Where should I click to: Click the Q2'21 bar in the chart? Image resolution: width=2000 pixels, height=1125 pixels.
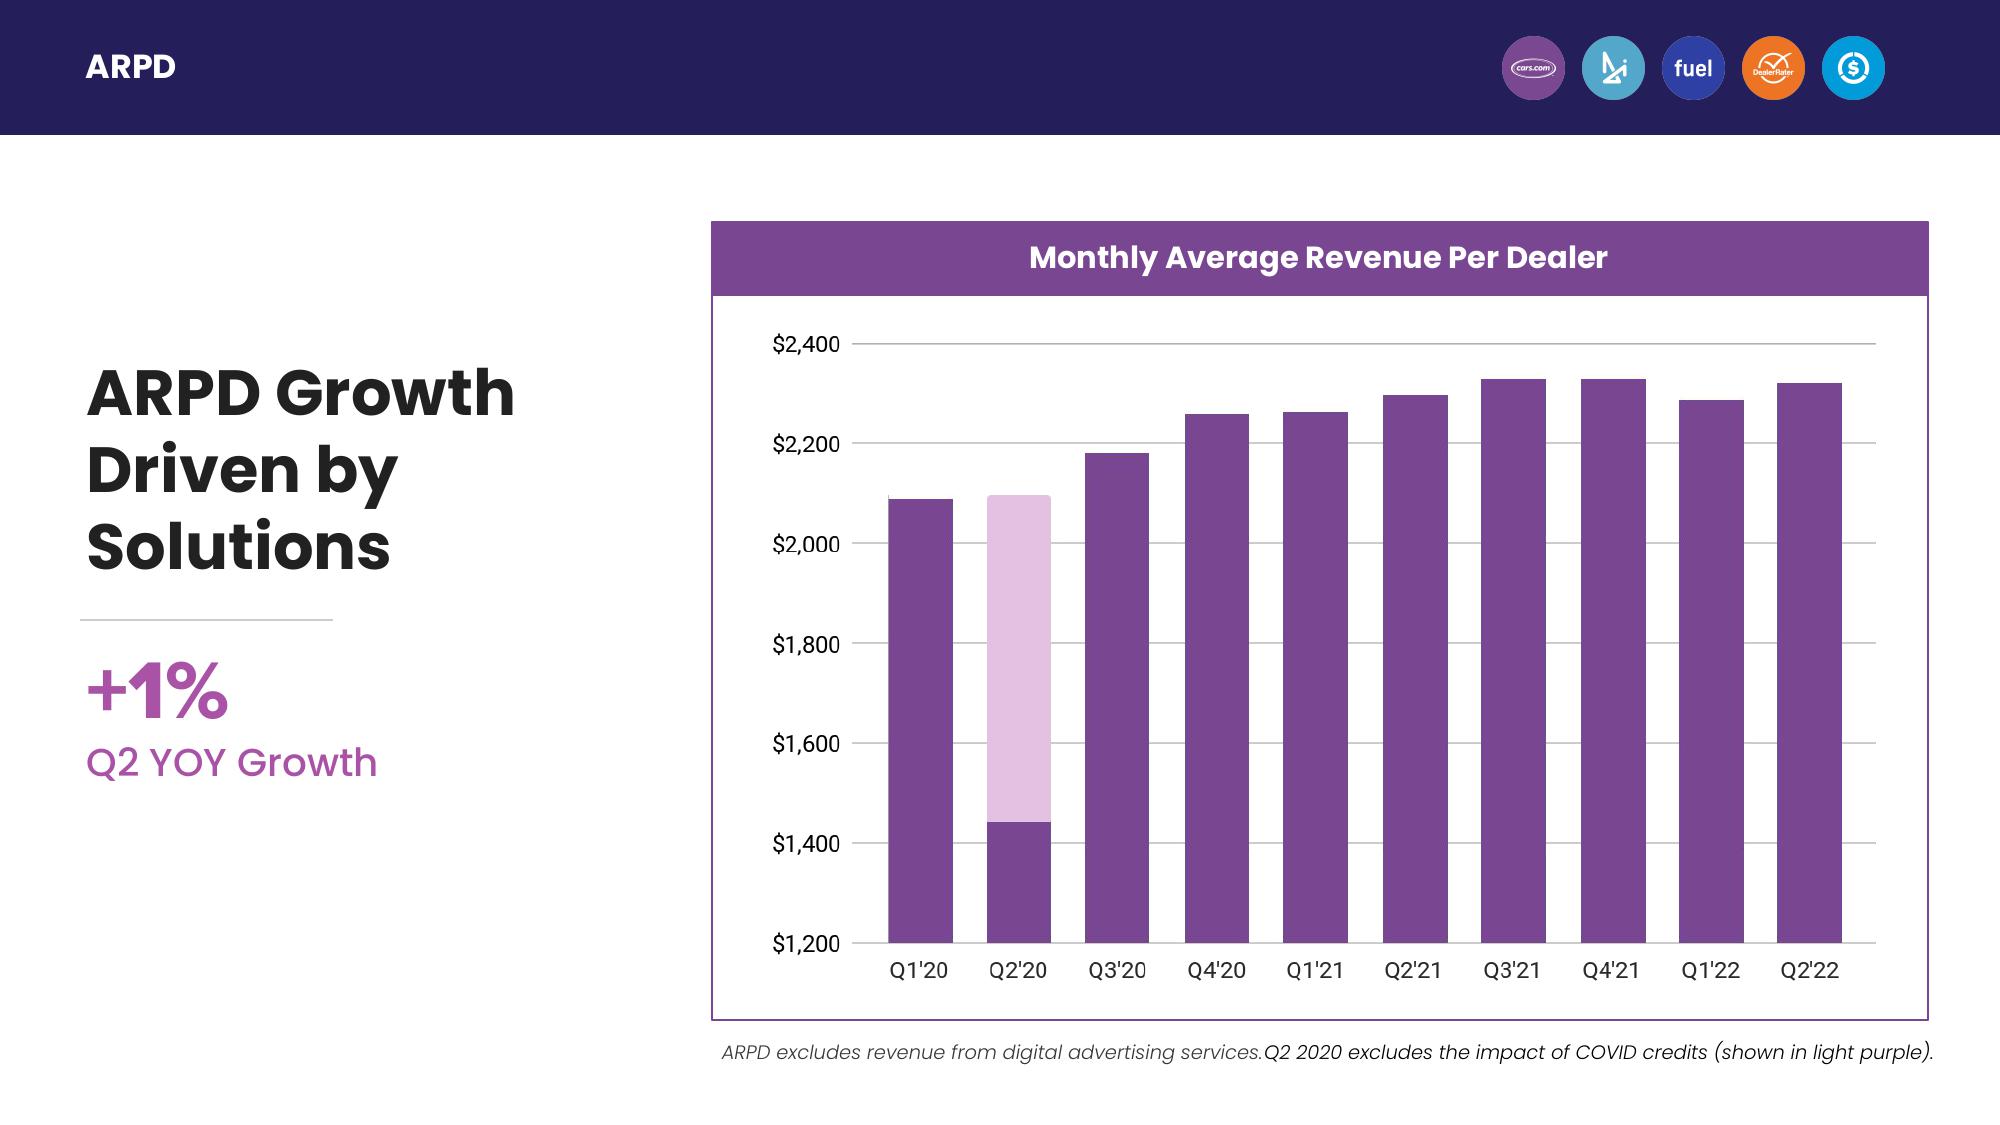coord(1415,668)
